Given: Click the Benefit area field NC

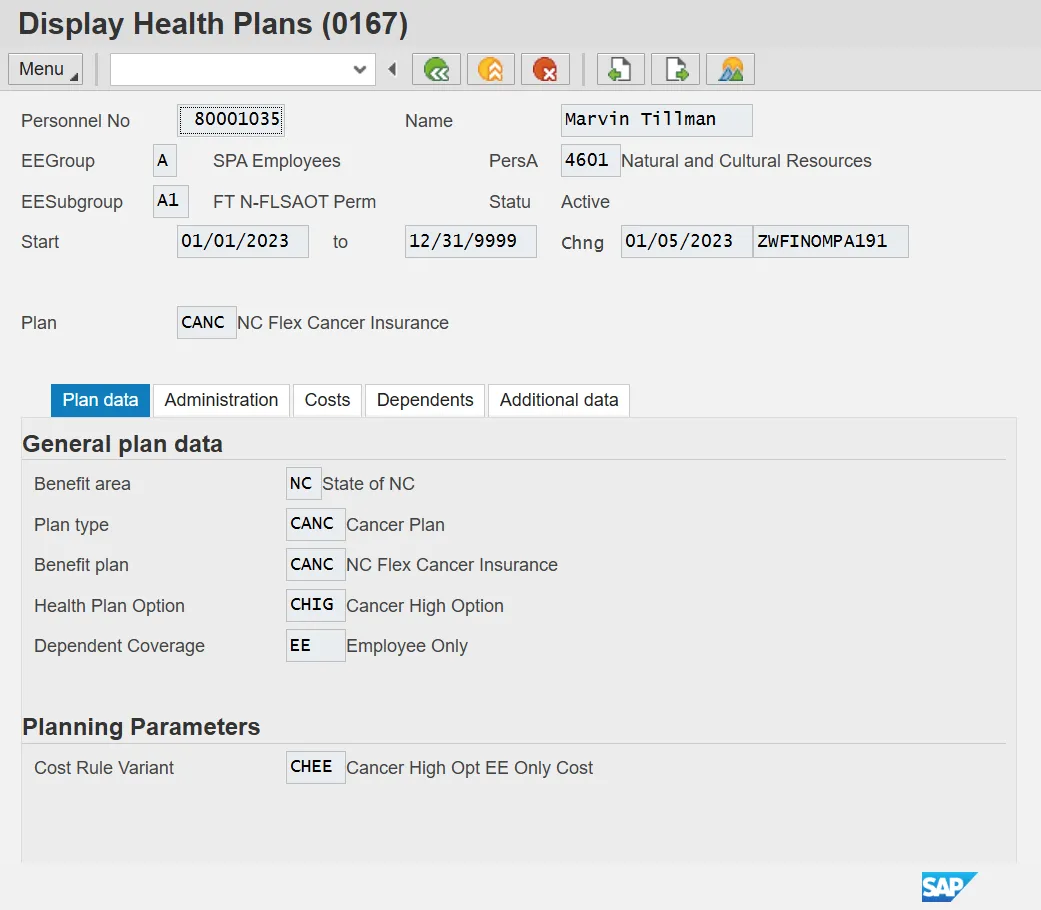Looking at the screenshot, I should point(303,484).
